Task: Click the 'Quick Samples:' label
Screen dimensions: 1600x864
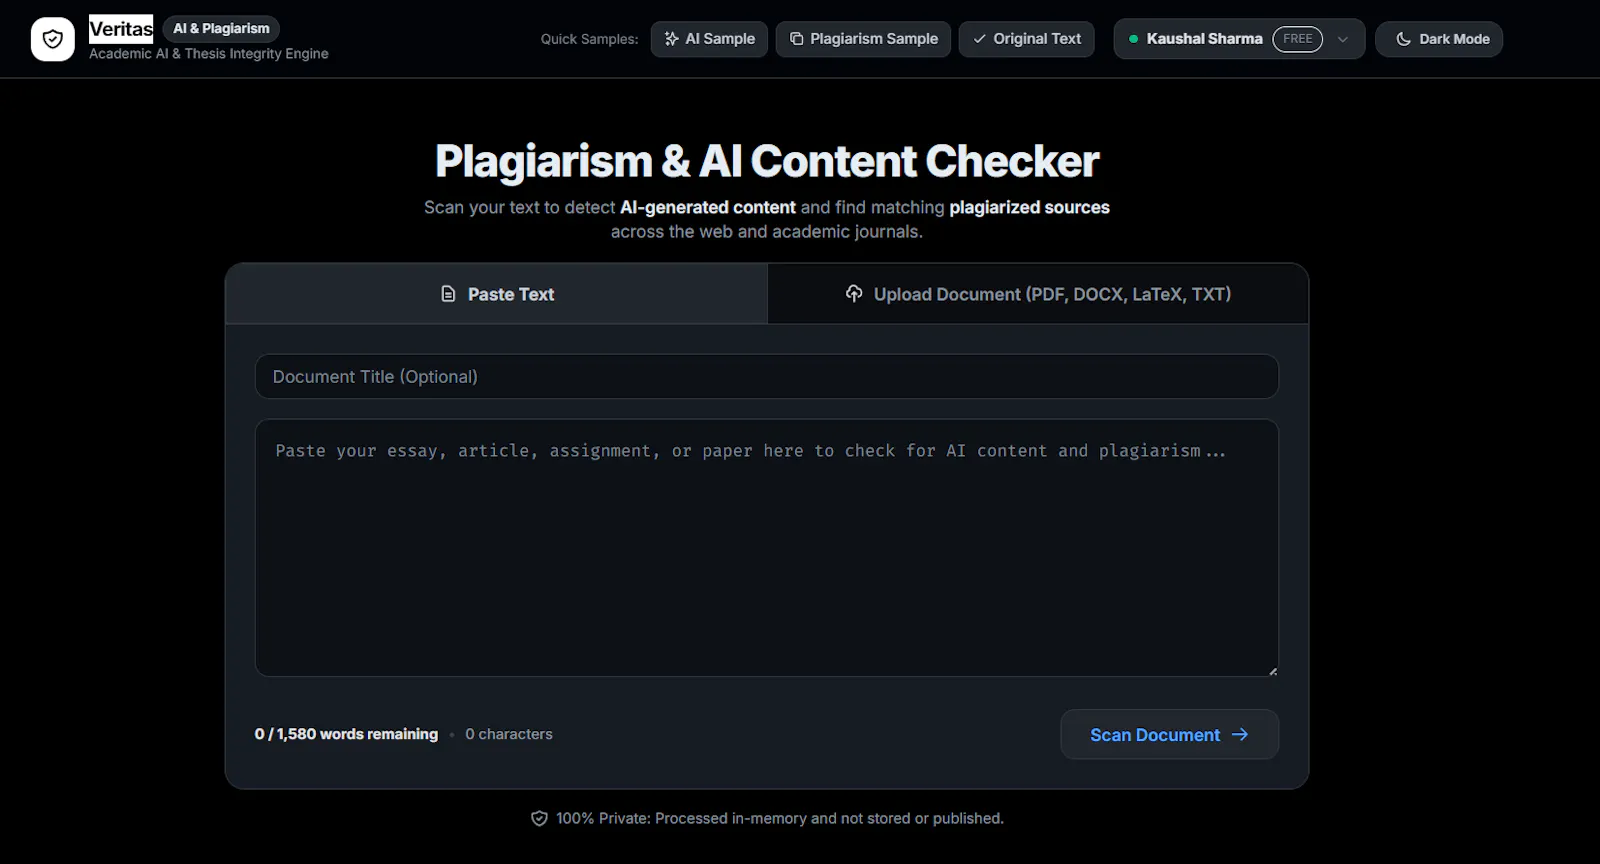Action: coord(589,39)
